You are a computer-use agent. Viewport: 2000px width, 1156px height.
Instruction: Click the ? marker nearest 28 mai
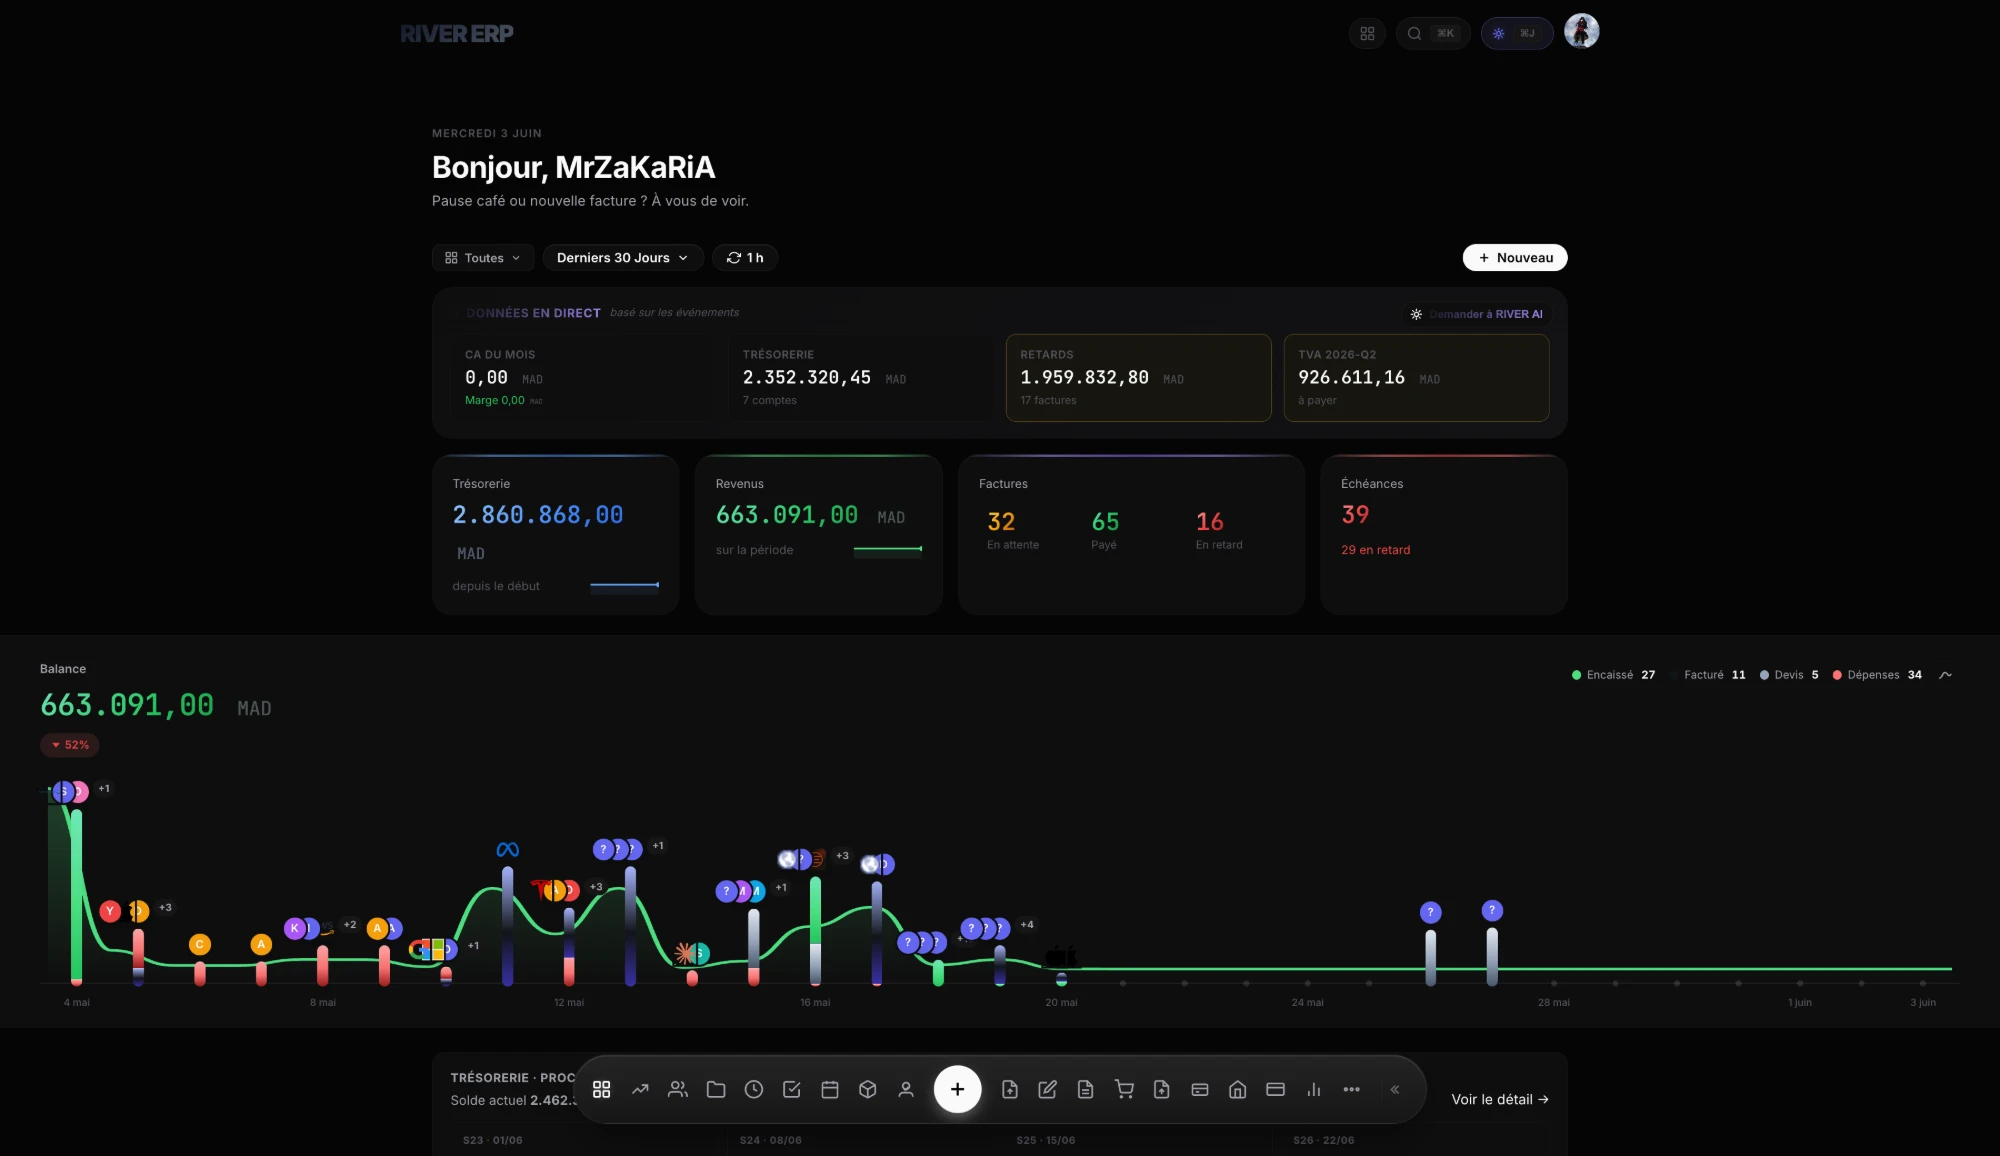(1492, 910)
